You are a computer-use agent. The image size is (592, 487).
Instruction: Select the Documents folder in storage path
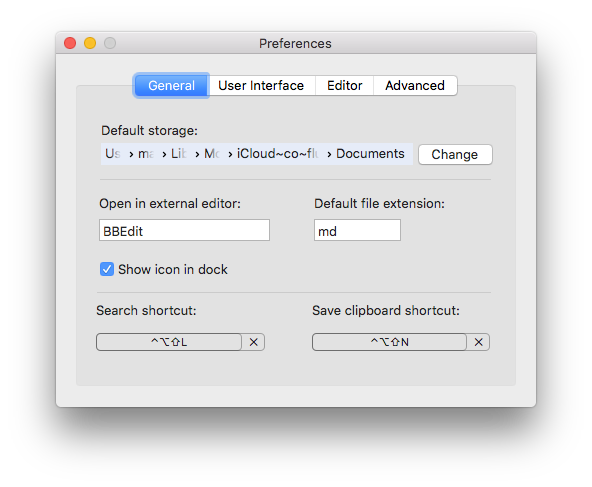point(370,154)
